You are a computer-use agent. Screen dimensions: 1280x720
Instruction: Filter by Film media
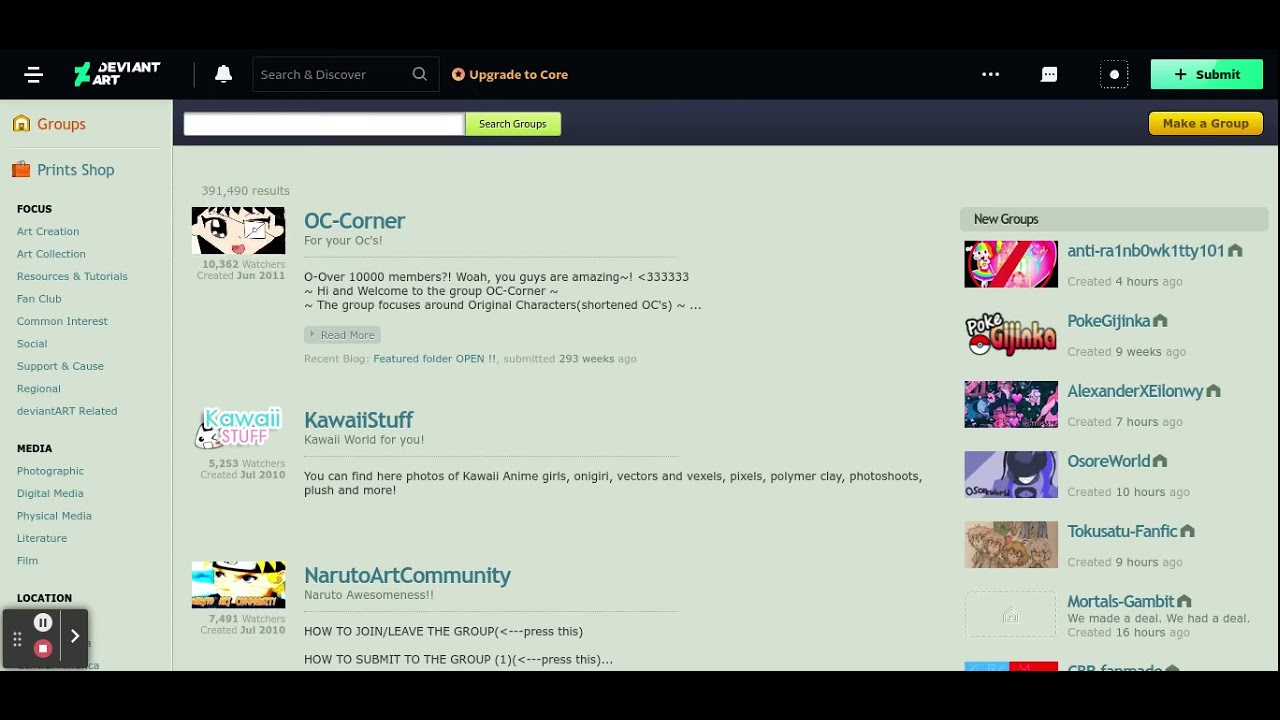point(27,561)
